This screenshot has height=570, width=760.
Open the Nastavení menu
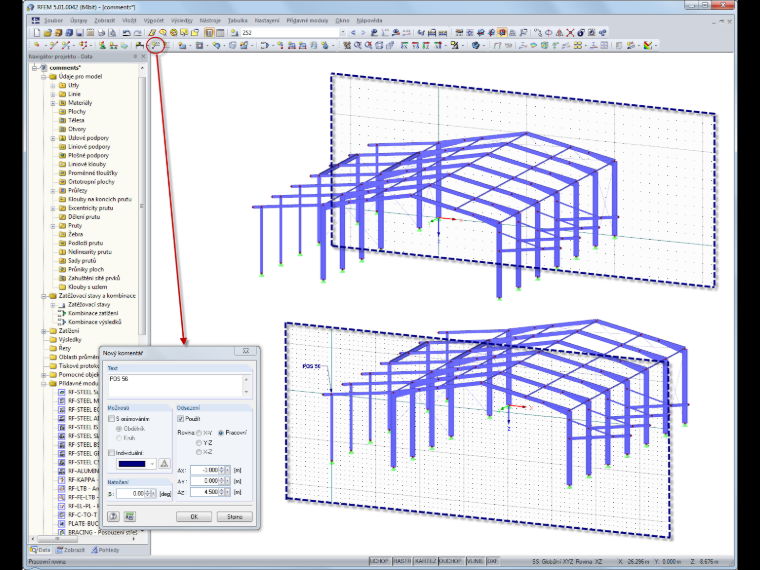[267, 20]
